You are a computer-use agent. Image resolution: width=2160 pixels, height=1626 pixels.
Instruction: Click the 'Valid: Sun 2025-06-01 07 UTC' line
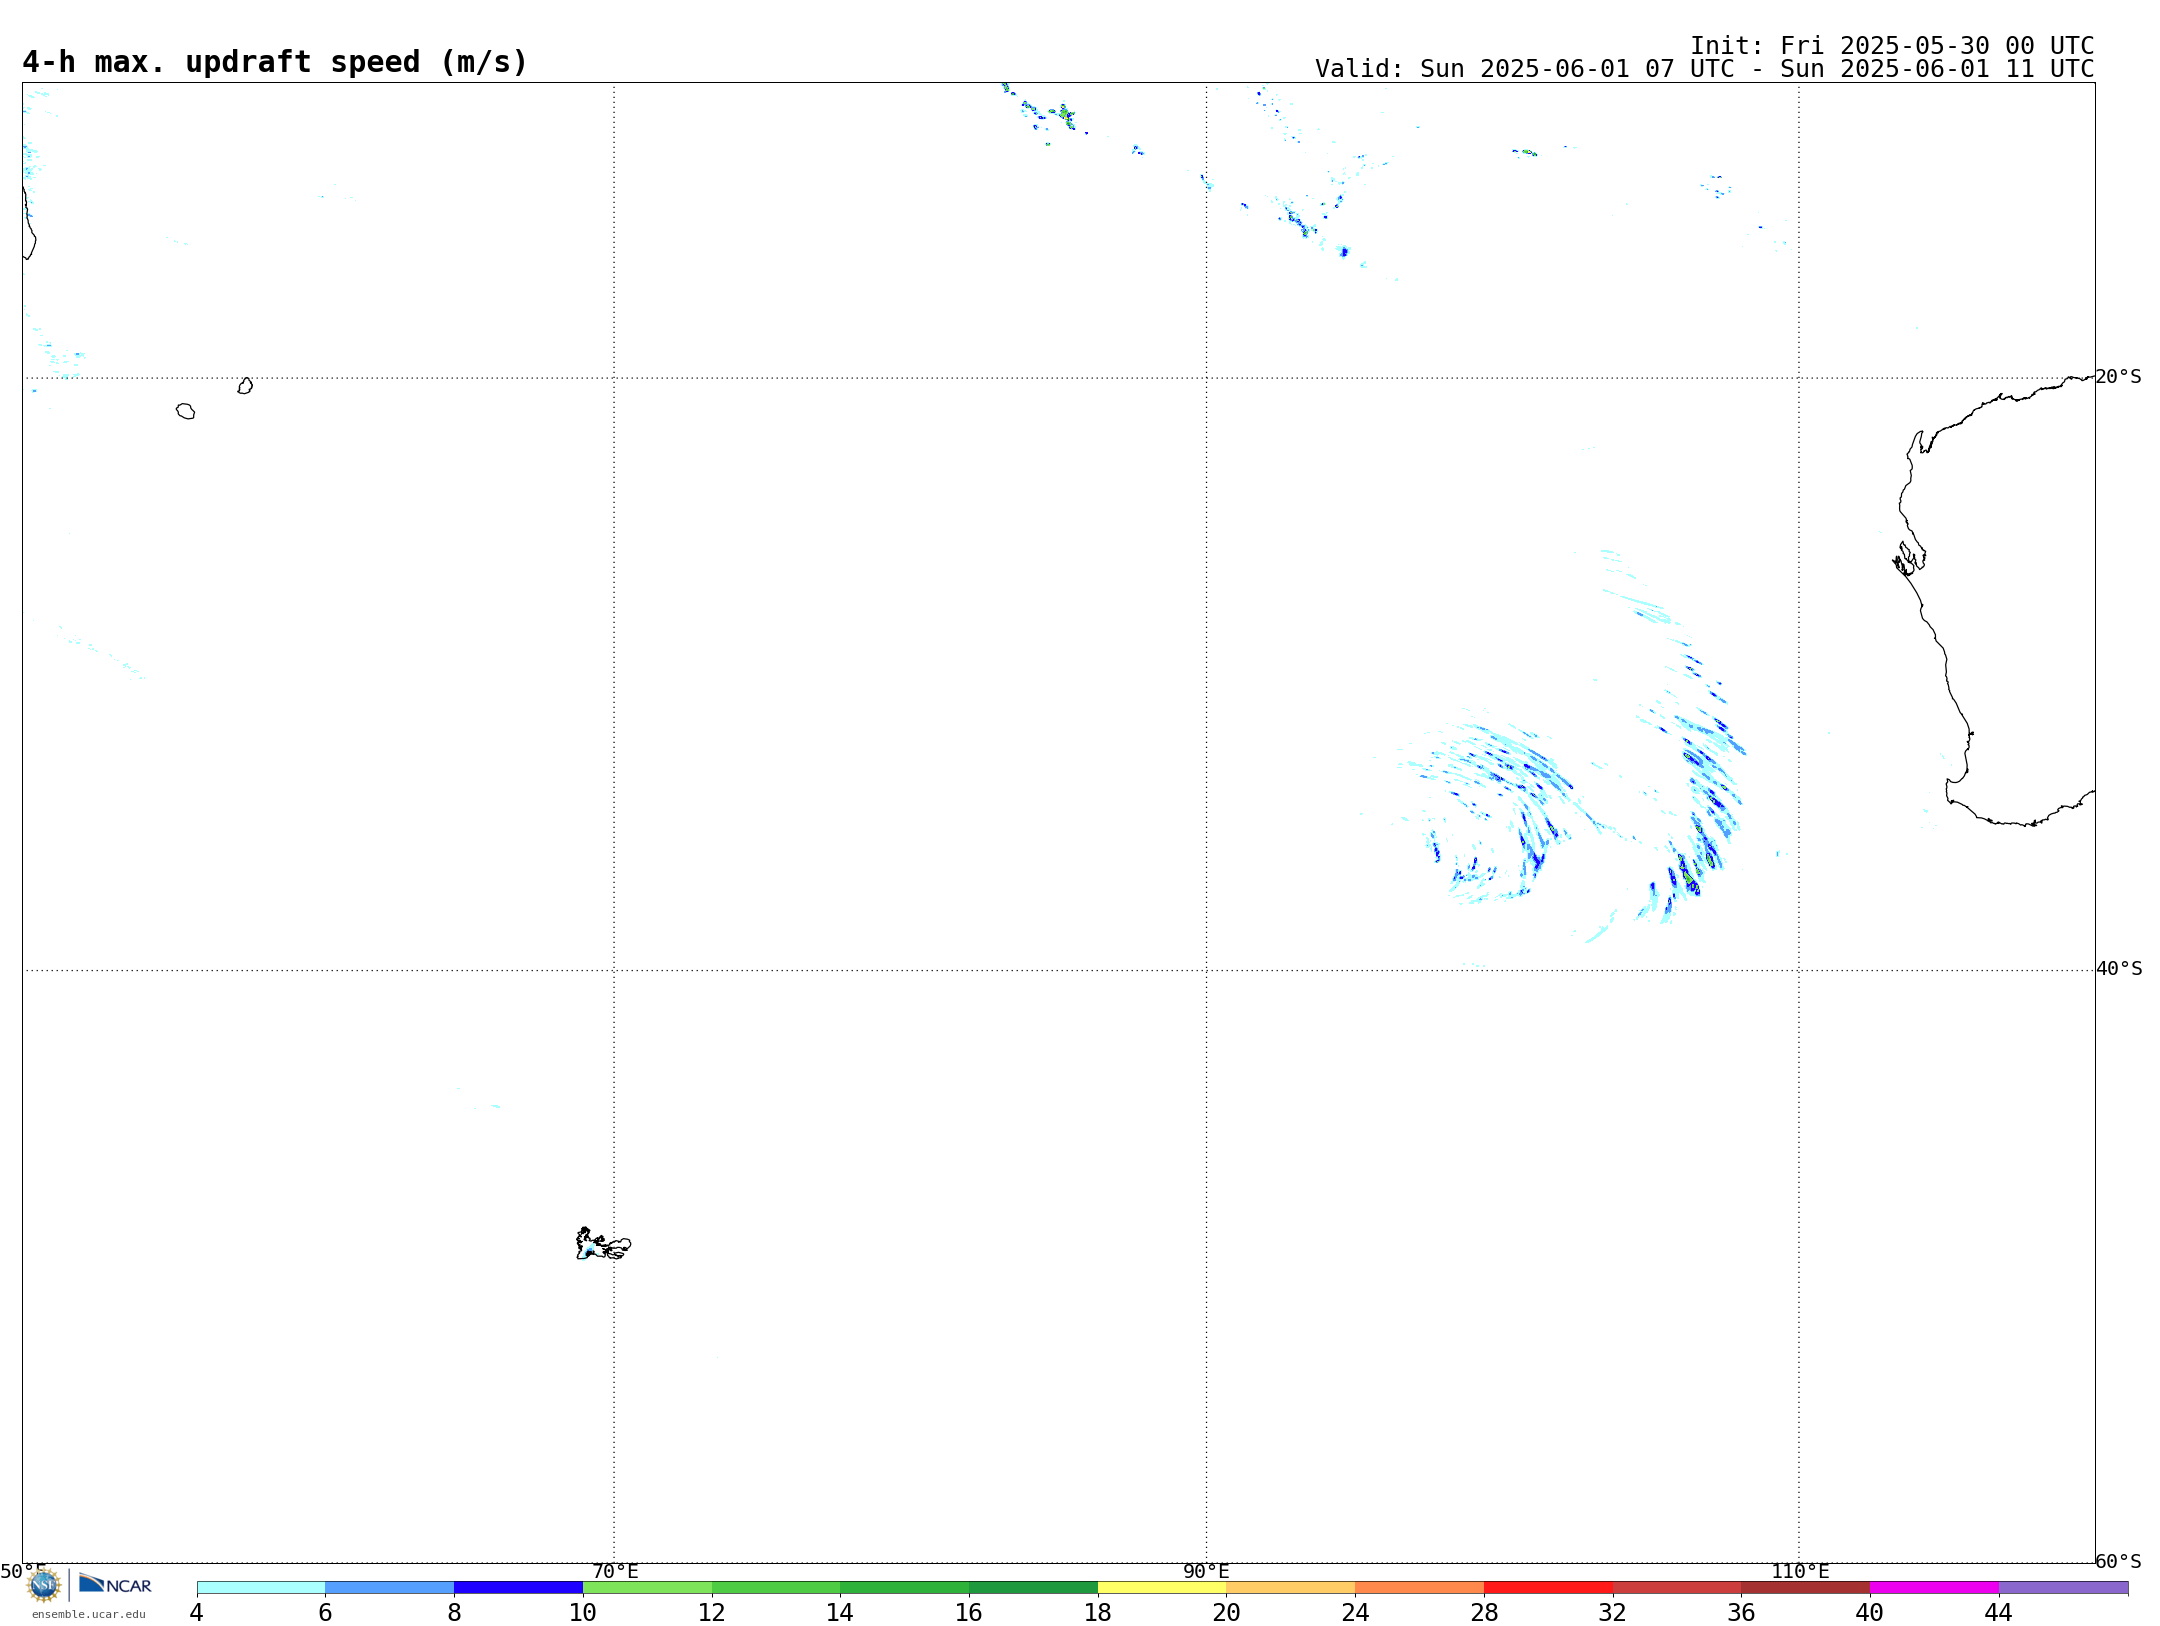(x=1704, y=69)
